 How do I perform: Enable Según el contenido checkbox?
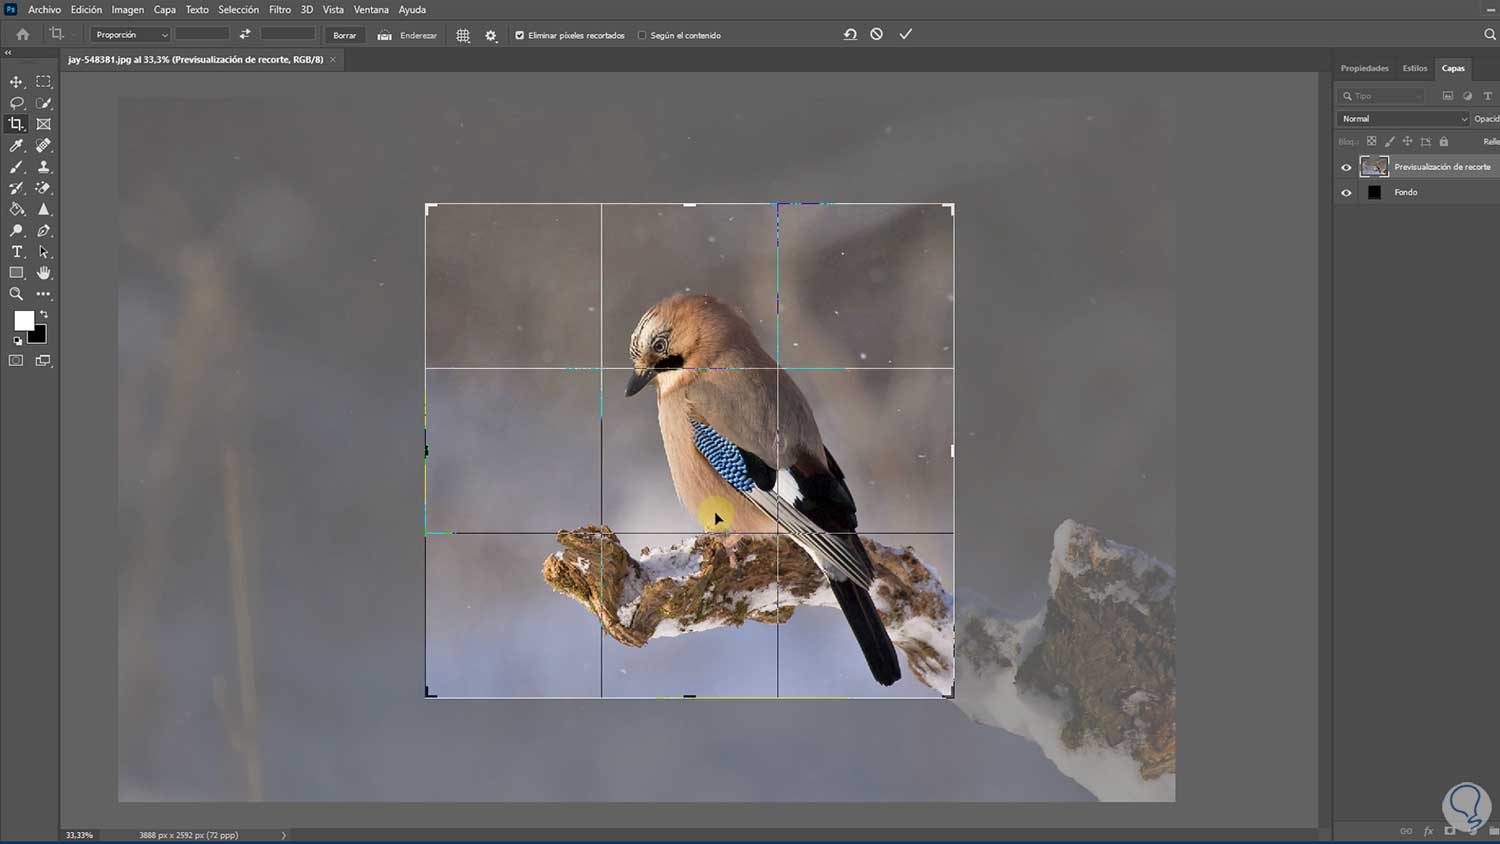[642, 35]
